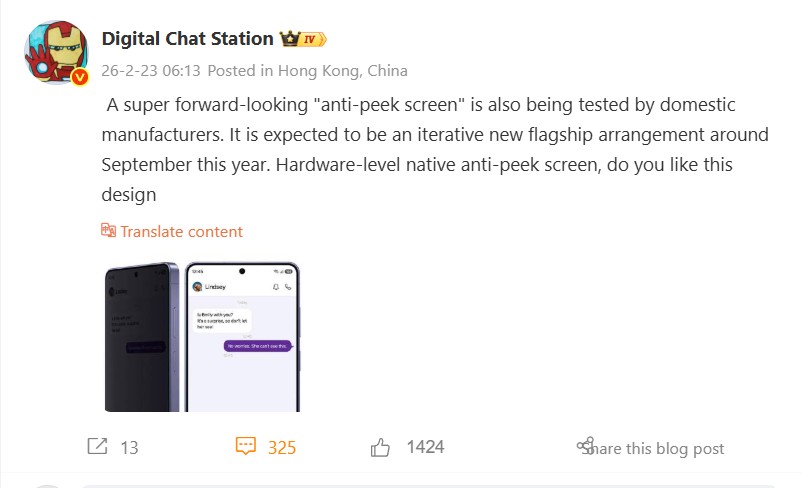Like the post with thumbs-up icon
Viewport: 802px width, 488px height.
coord(381,447)
